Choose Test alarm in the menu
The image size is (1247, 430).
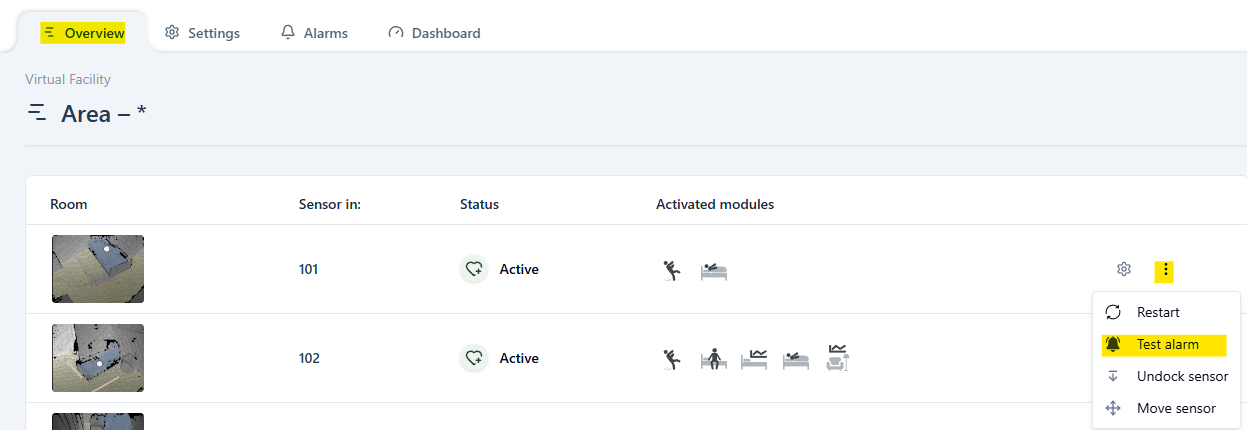click(1166, 344)
